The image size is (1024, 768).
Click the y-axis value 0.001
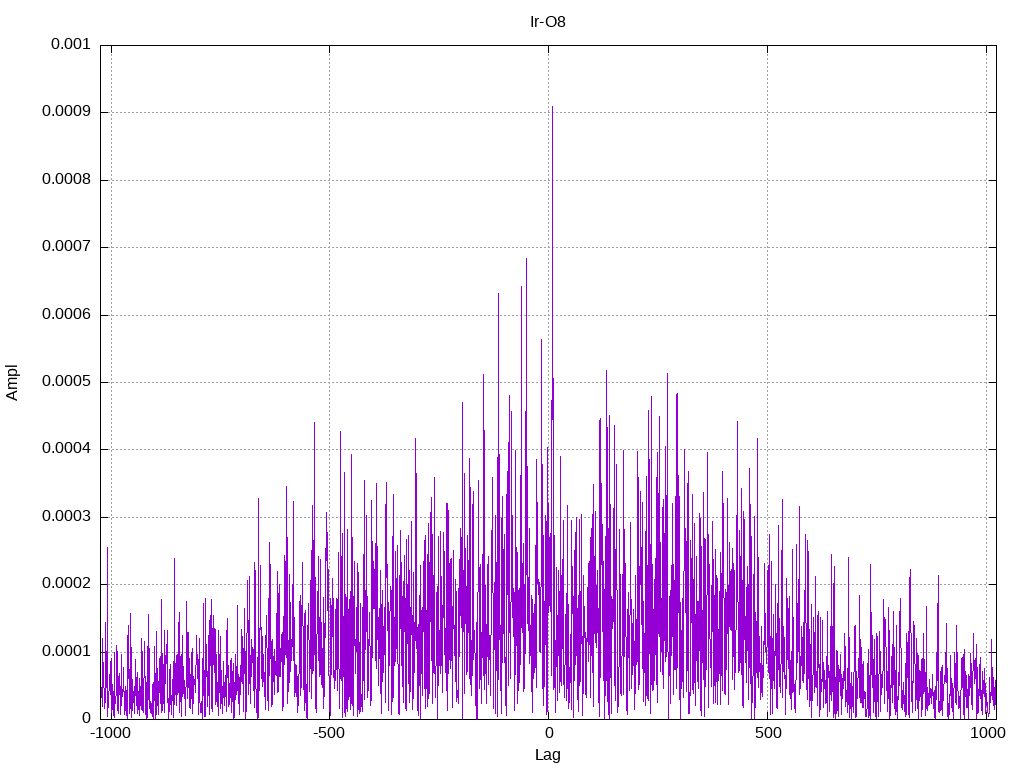(71, 44)
